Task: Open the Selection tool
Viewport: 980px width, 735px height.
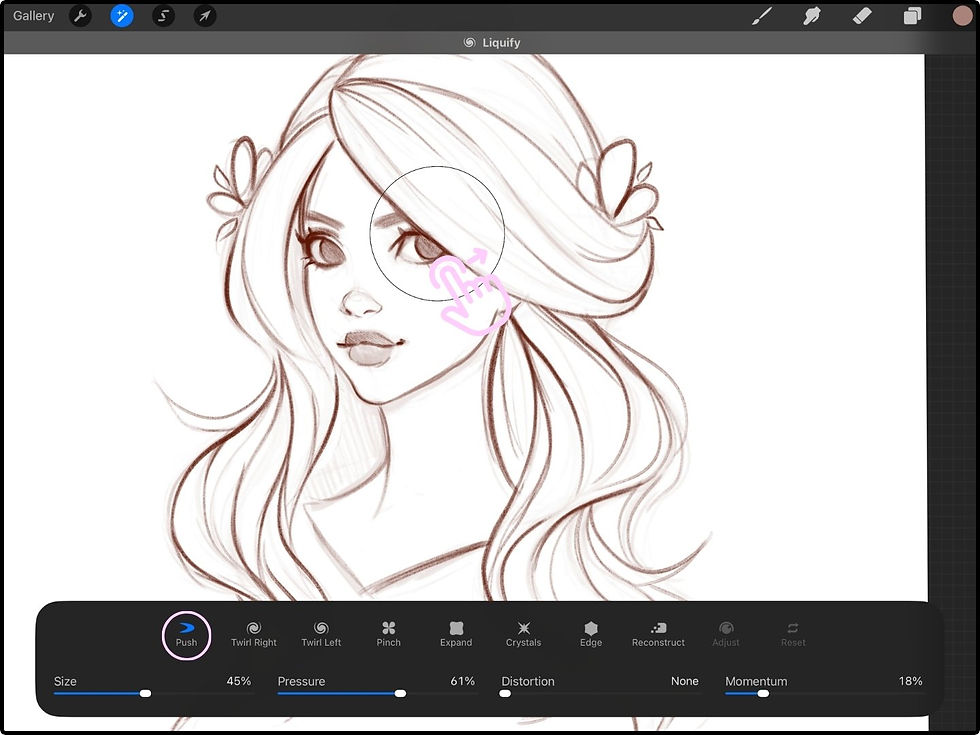Action: coord(163,16)
